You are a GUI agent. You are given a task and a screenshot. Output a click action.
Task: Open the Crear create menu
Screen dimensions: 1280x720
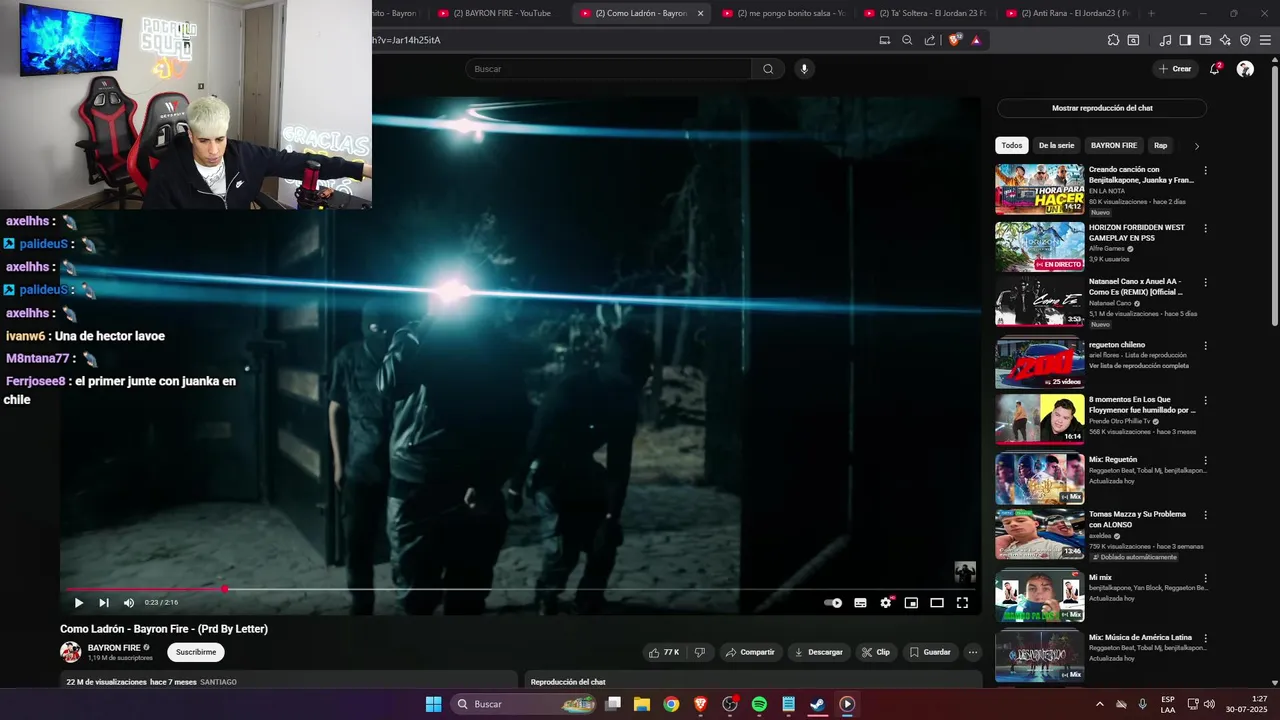(x=1175, y=69)
